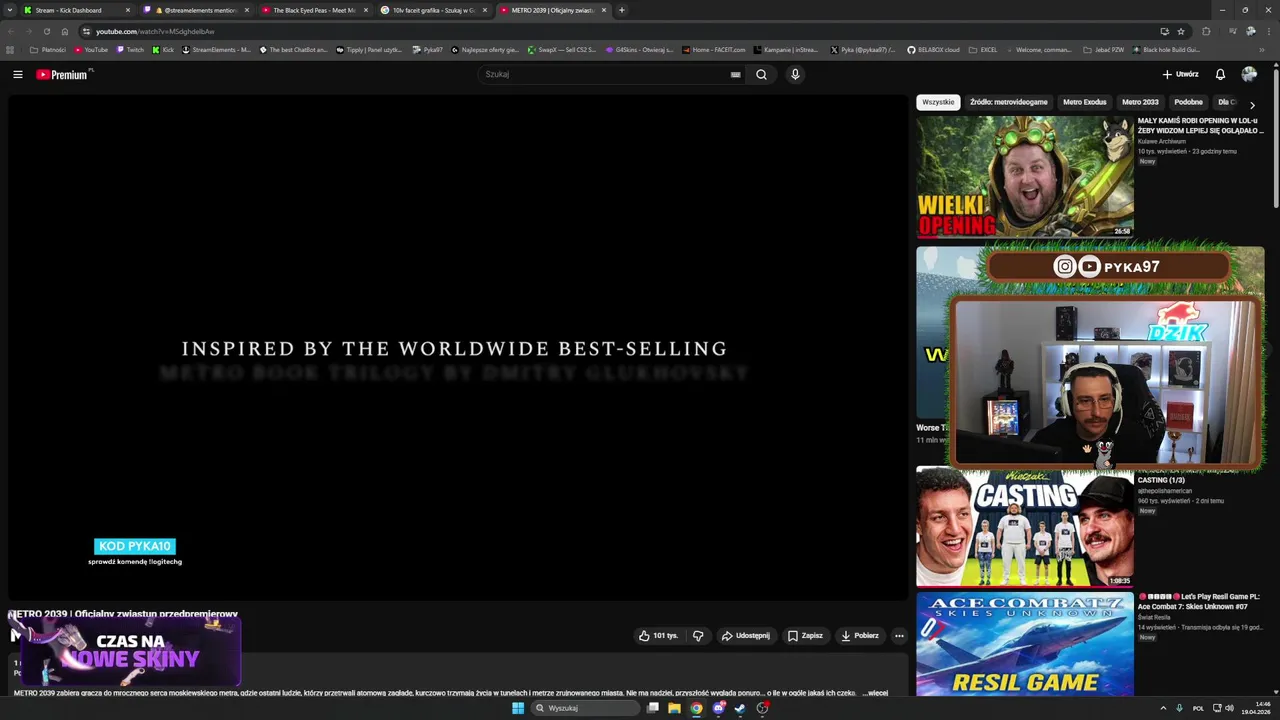Open the Kuławe Archiwum channel
This screenshot has width=1280, height=720.
pos(1162,141)
